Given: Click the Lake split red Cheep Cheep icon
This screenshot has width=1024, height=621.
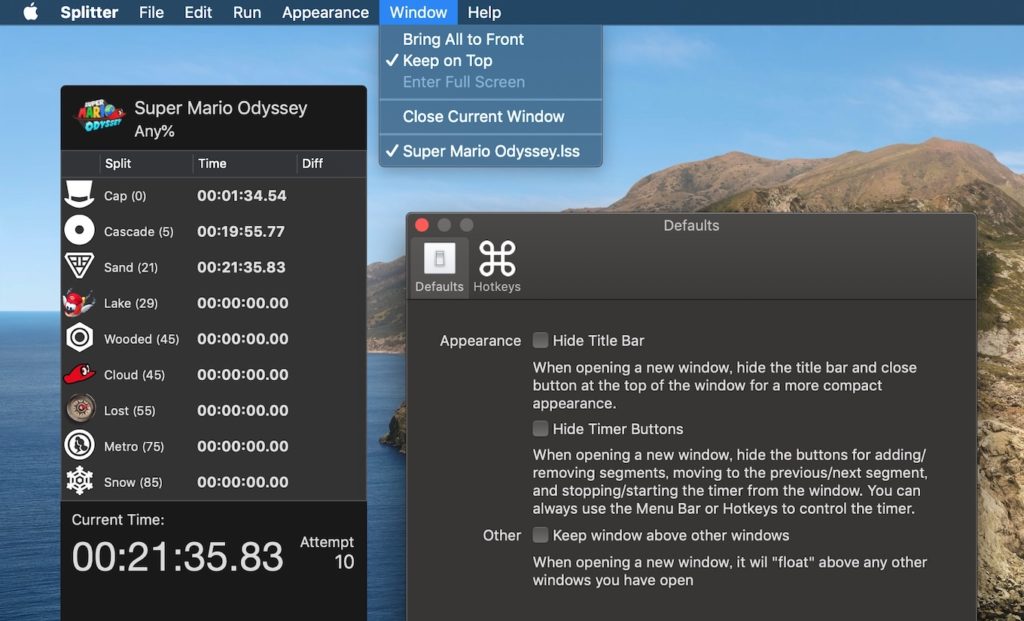Looking at the screenshot, I should click(79, 303).
